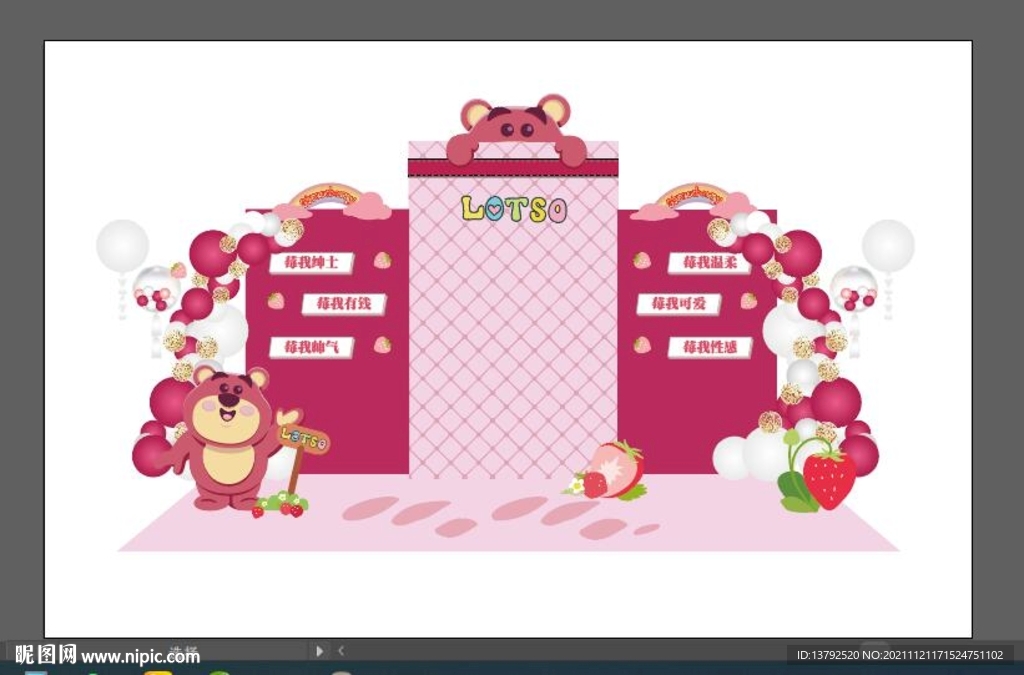Click the large strawberry at right
This screenshot has width=1024, height=675.
829,478
